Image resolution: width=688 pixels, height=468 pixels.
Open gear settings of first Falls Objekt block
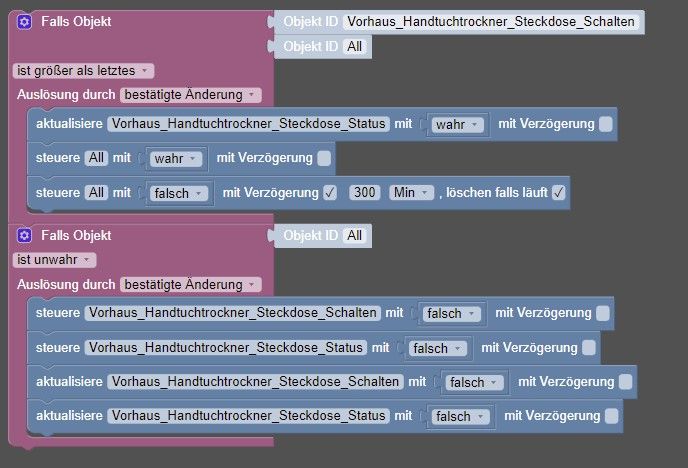[25, 21]
